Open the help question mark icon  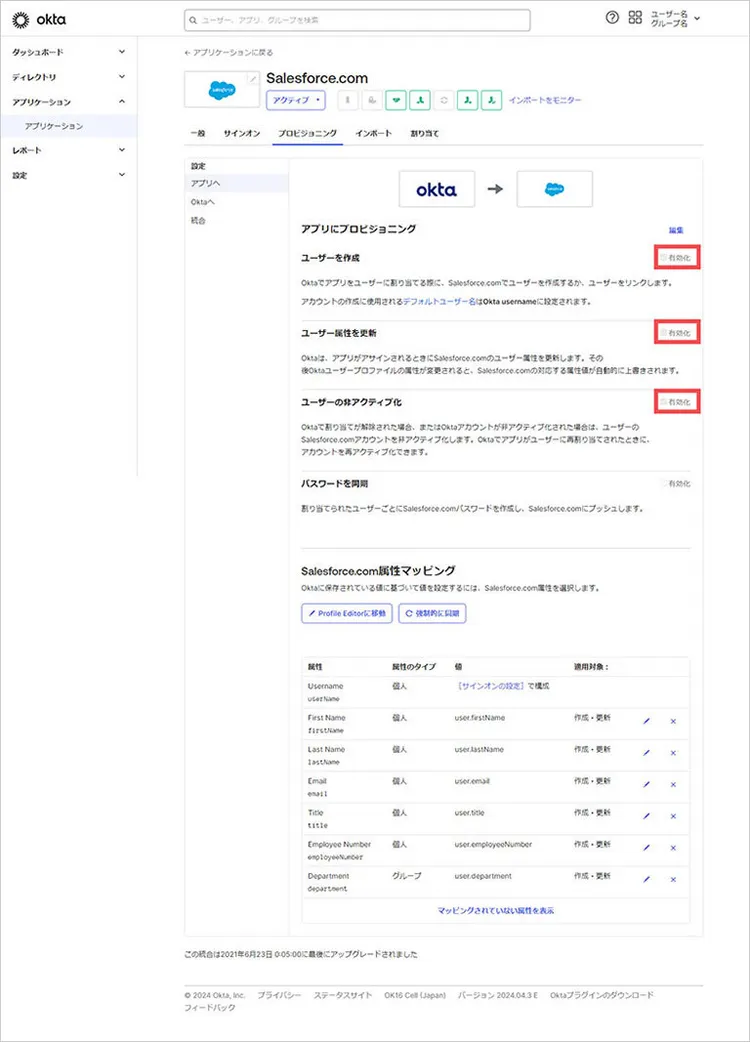pyautogui.click(x=612, y=18)
